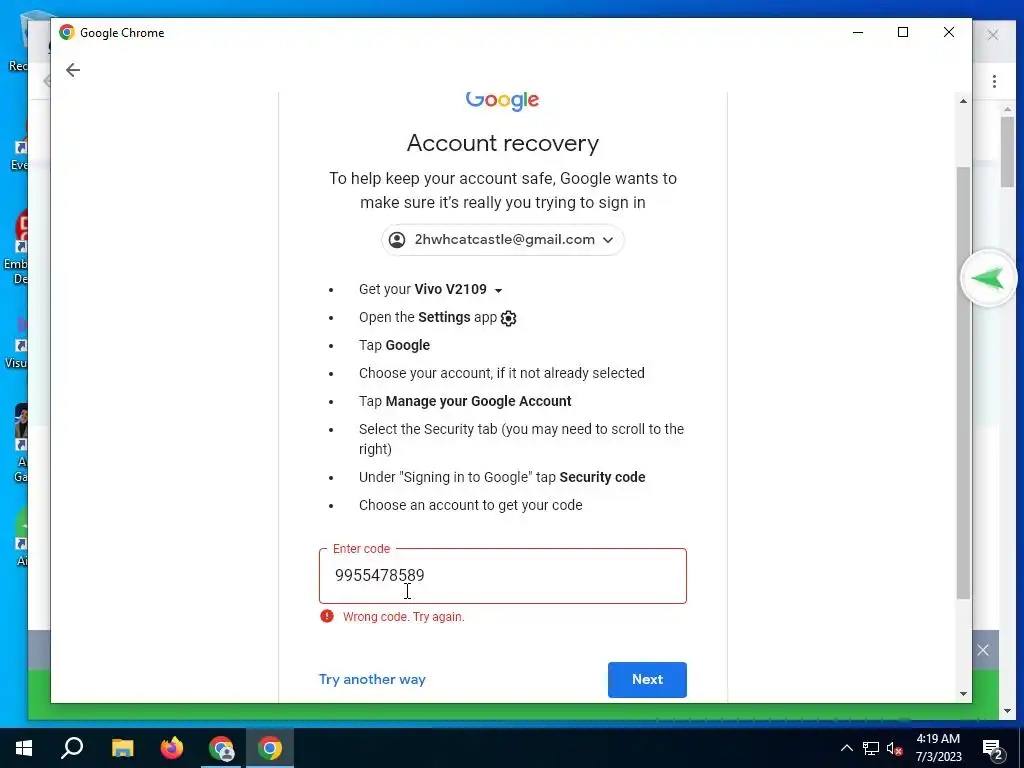Launch Firefox from the taskbar
1024x768 pixels.
coord(172,748)
